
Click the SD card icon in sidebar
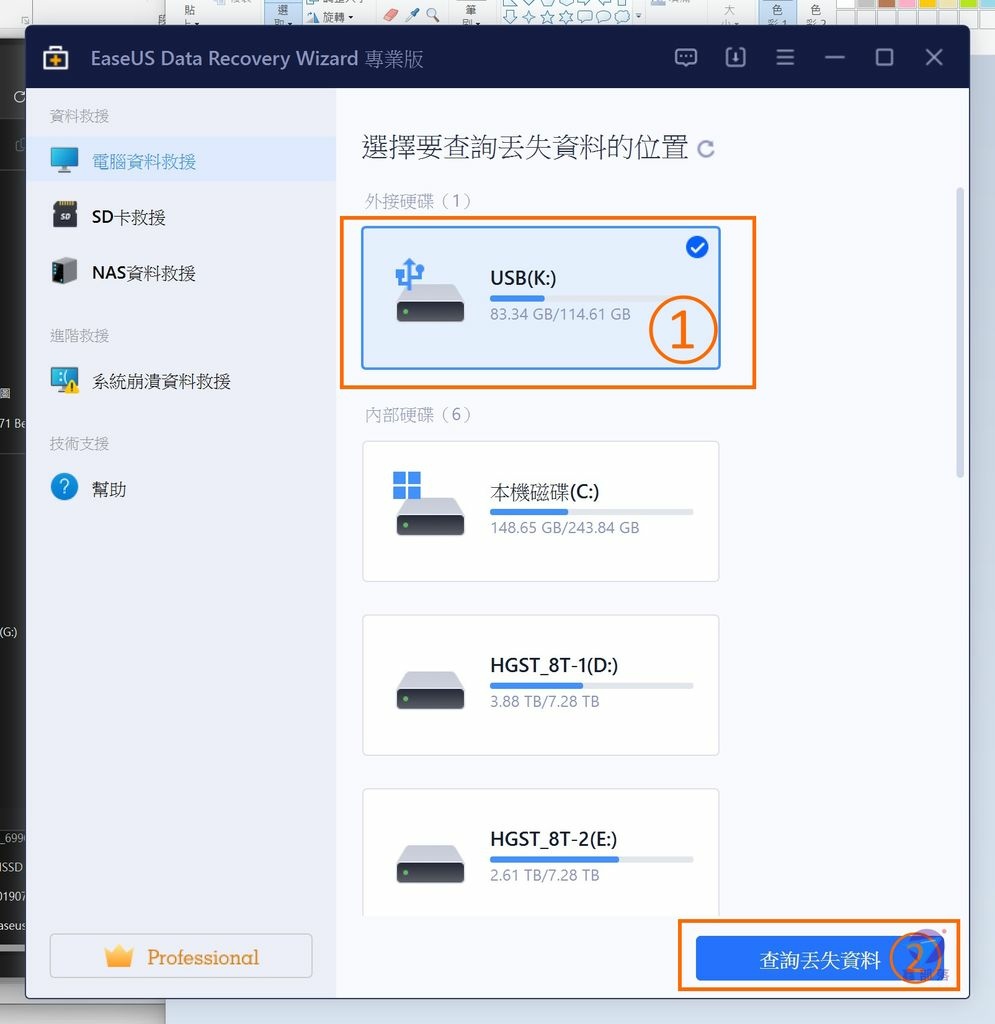point(65,214)
